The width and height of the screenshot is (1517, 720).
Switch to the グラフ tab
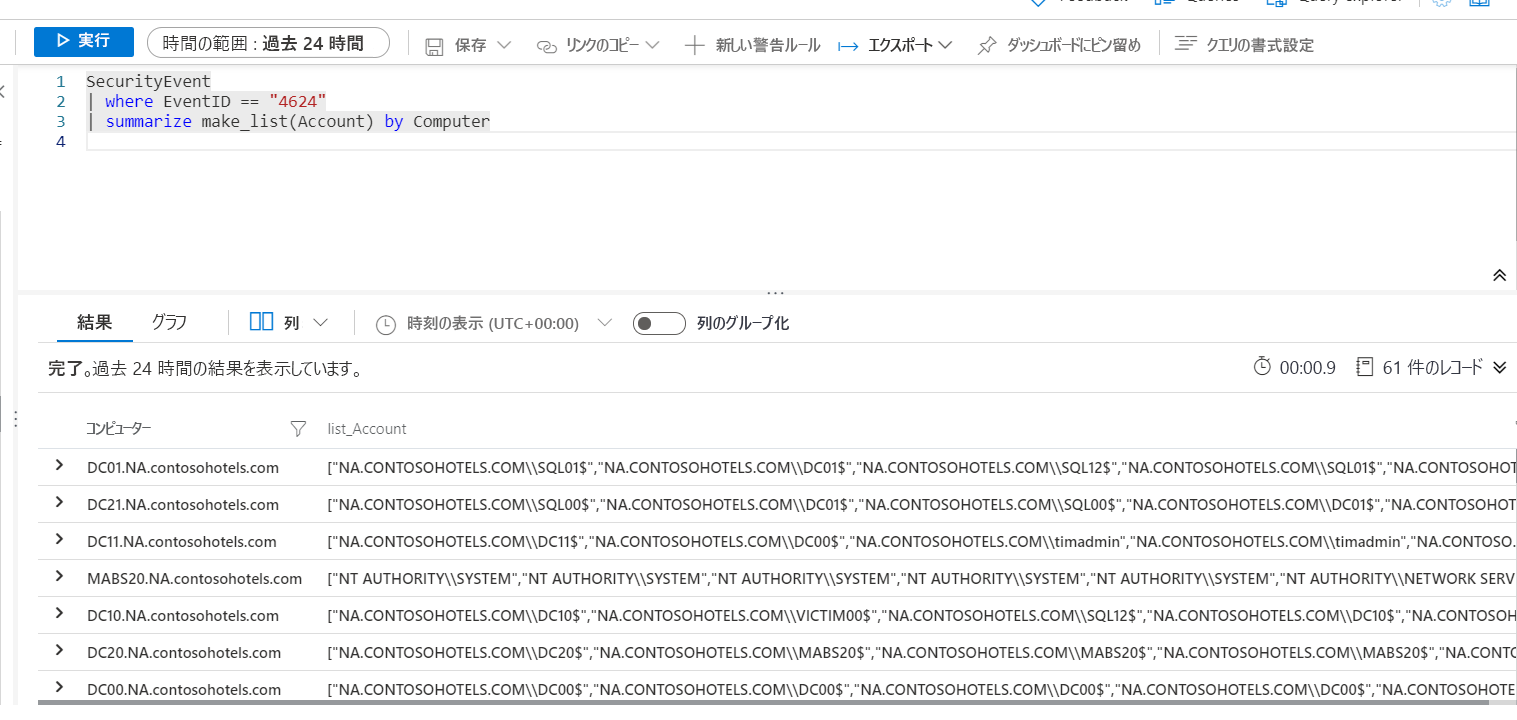169,322
